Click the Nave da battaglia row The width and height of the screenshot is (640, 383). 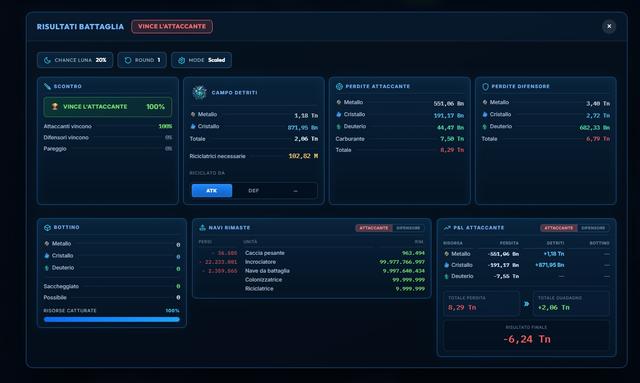[x=311, y=271]
